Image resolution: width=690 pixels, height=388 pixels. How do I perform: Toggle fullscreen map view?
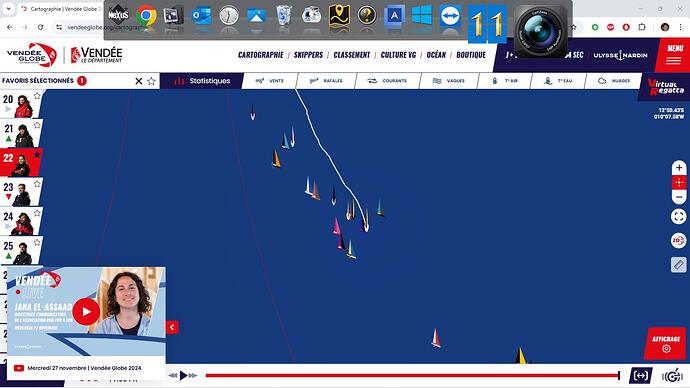click(x=679, y=216)
